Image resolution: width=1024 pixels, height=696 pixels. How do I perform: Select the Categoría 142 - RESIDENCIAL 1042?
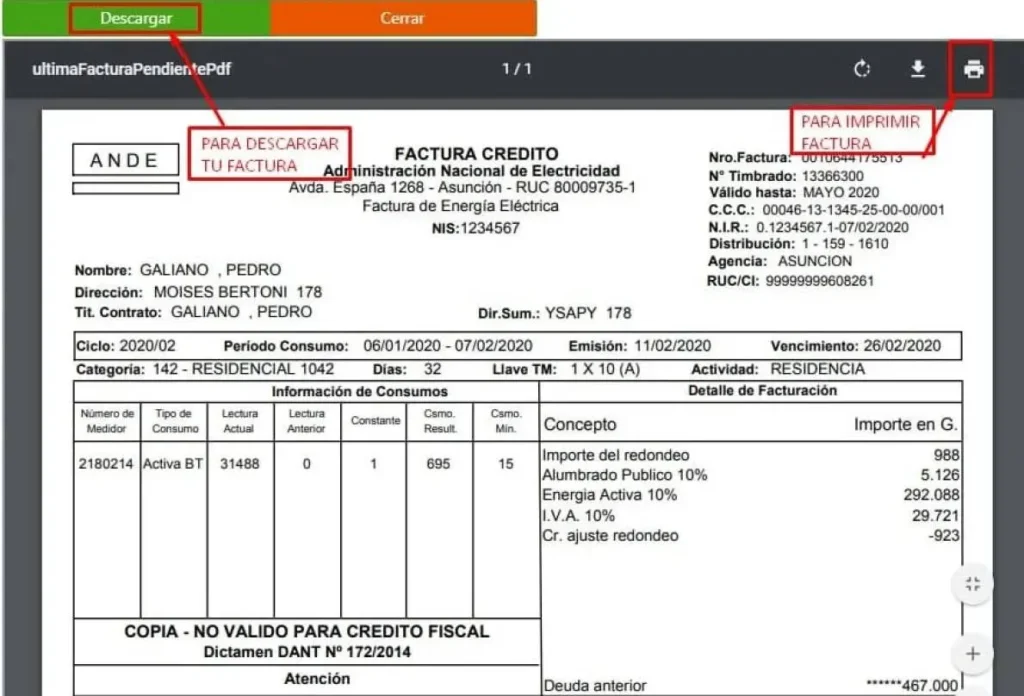[243, 370]
